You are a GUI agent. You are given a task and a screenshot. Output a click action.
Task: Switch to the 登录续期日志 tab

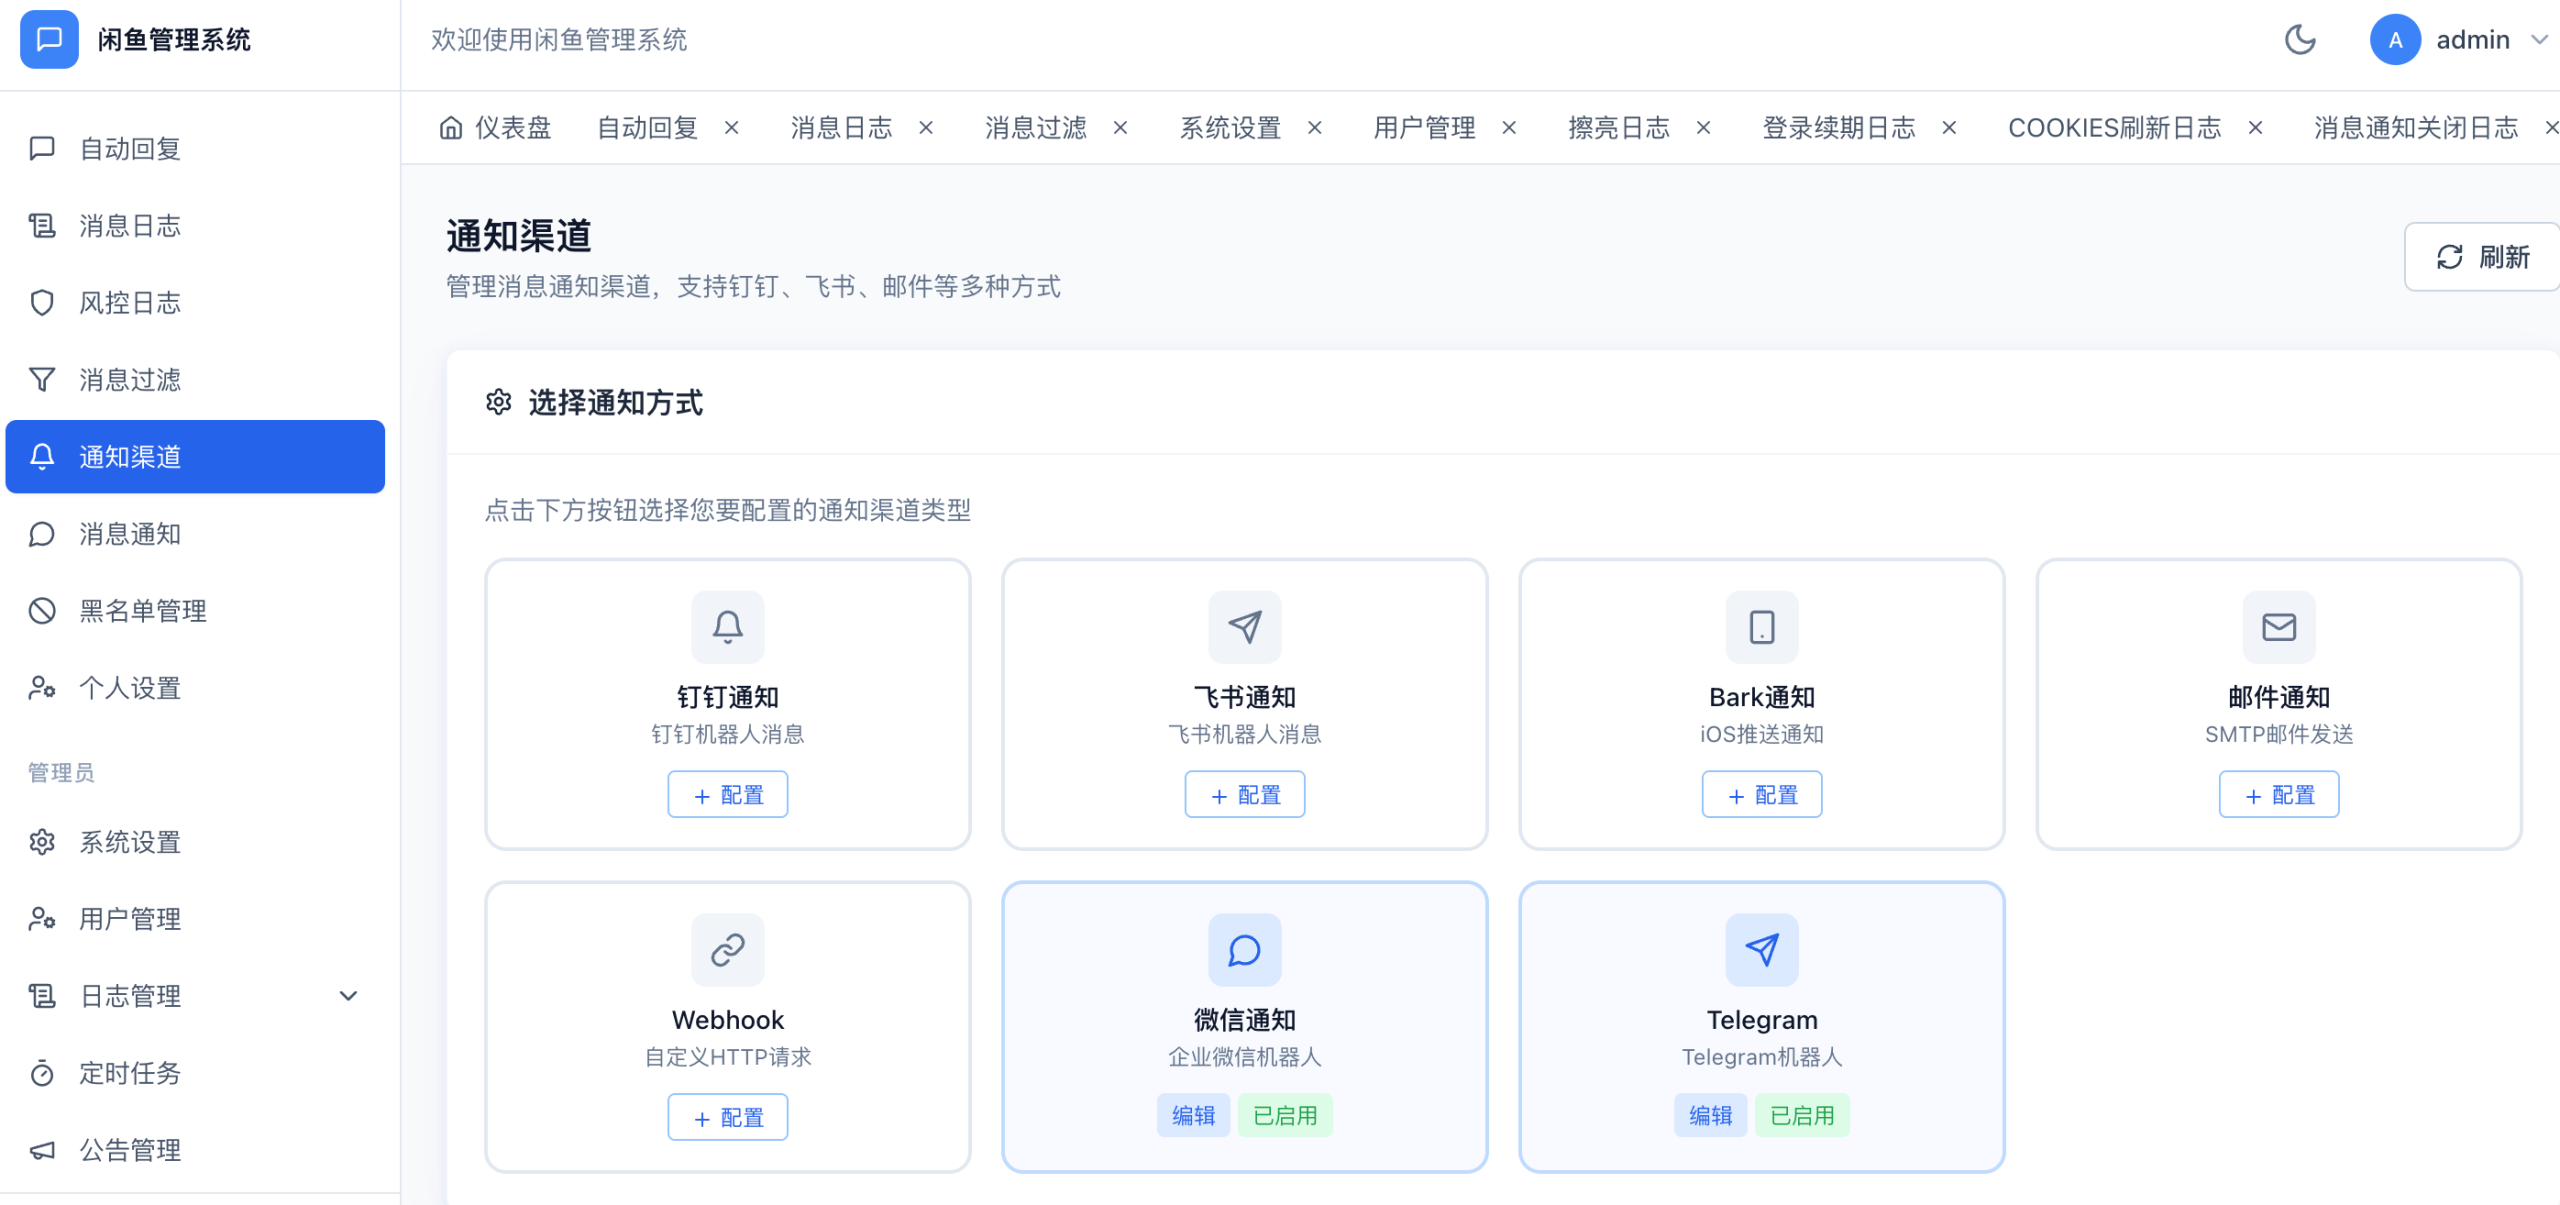(1839, 127)
